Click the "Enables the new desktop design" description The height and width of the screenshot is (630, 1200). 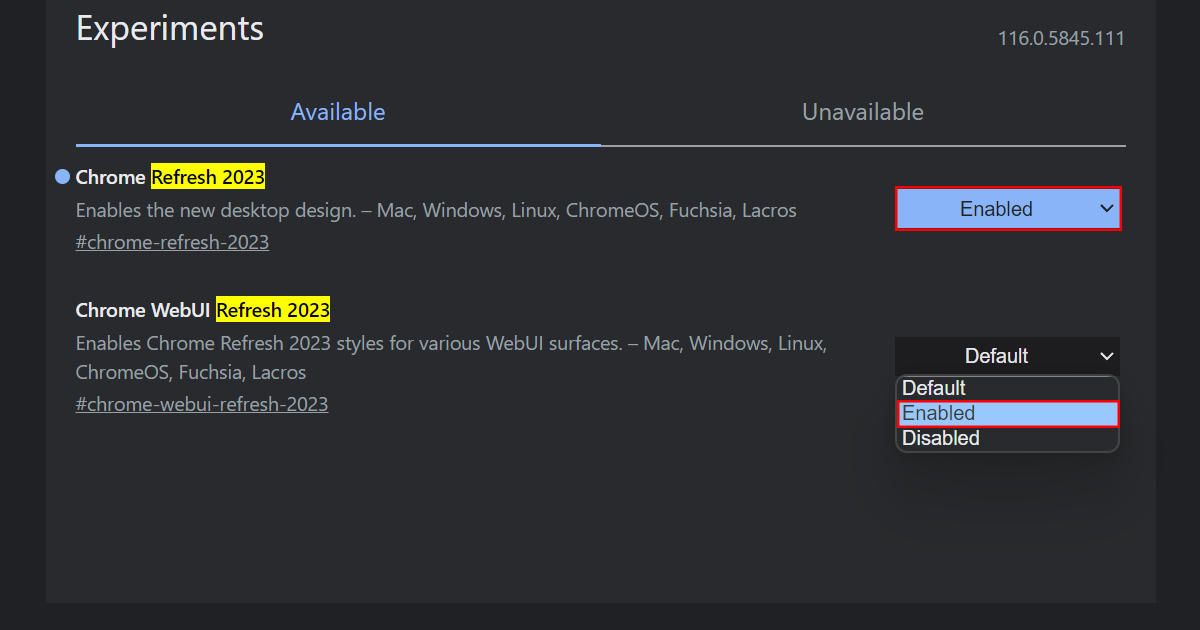tap(436, 210)
